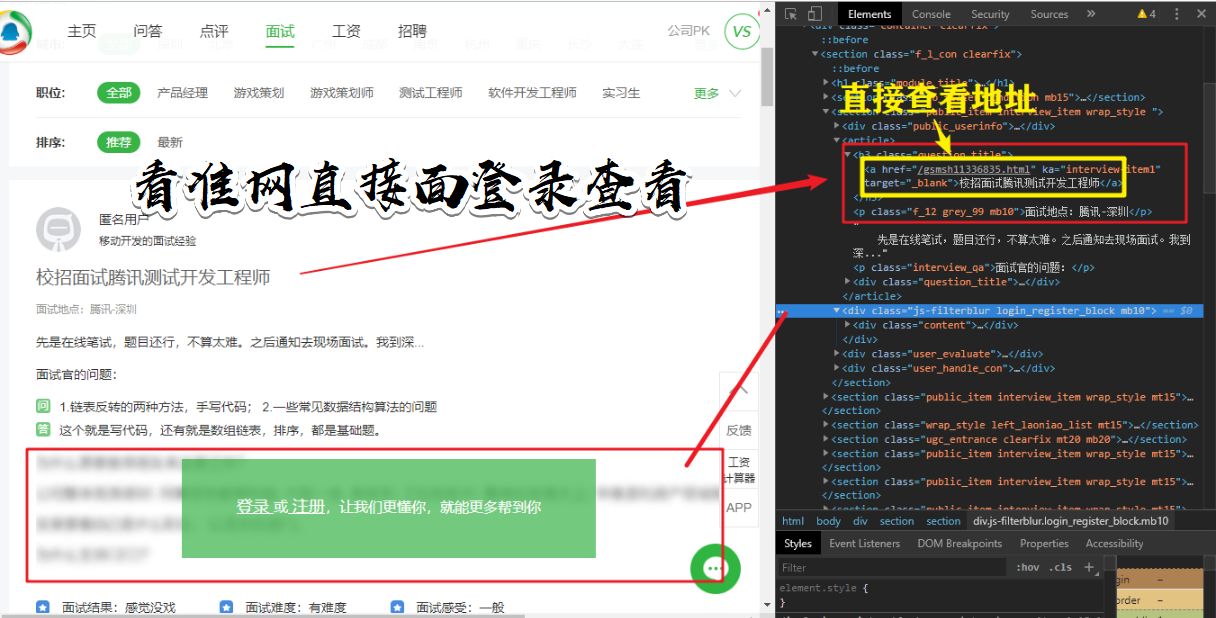The image size is (1216, 618).
Task: Open the DOM Breakpoints pane tab
Action: (x=960, y=544)
